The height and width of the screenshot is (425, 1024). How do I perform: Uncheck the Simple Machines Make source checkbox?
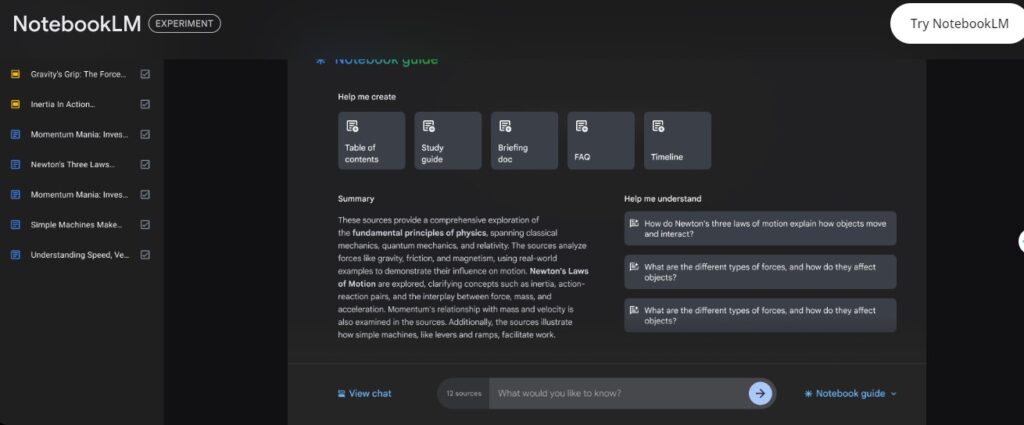(x=145, y=225)
